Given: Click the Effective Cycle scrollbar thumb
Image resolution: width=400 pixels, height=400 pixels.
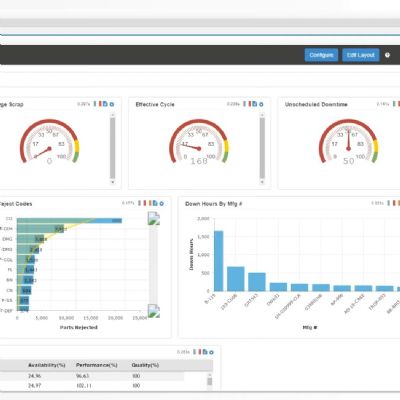Looking at the screenshot, I should tap(262, 148).
